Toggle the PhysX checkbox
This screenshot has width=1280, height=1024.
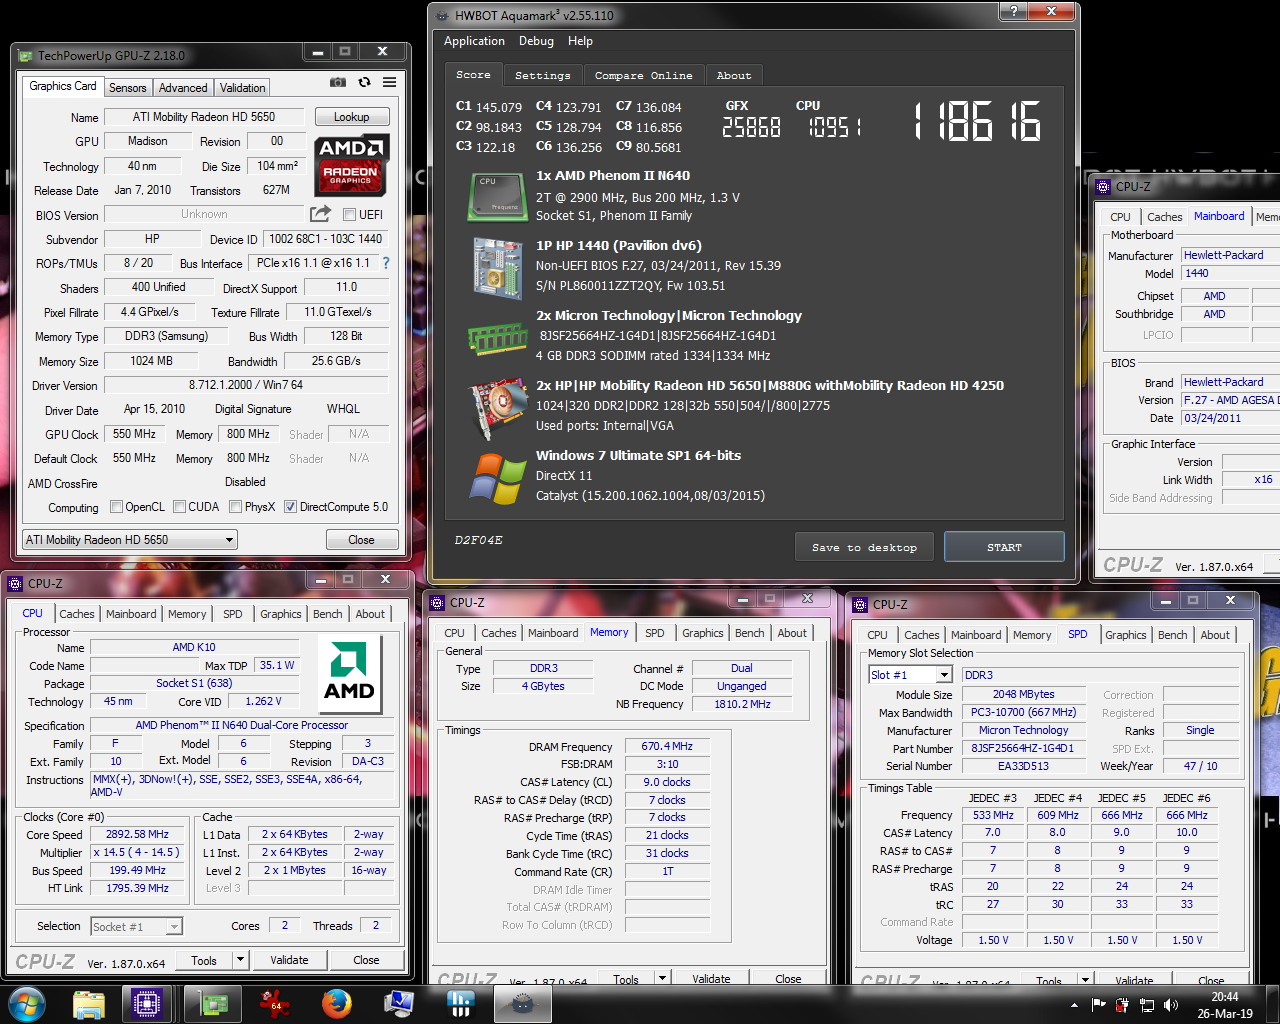click(236, 507)
